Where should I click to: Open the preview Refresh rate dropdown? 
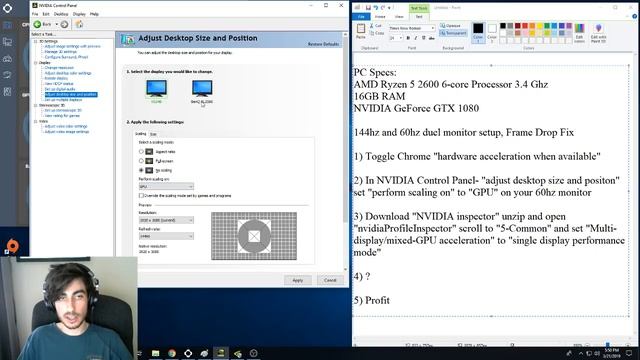point(166,236)
